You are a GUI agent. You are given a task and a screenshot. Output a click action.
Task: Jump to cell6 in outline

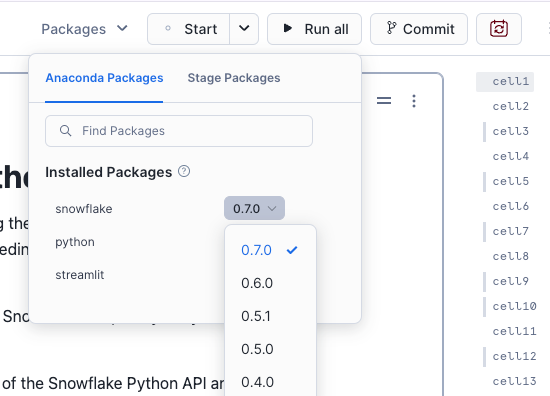510,206
